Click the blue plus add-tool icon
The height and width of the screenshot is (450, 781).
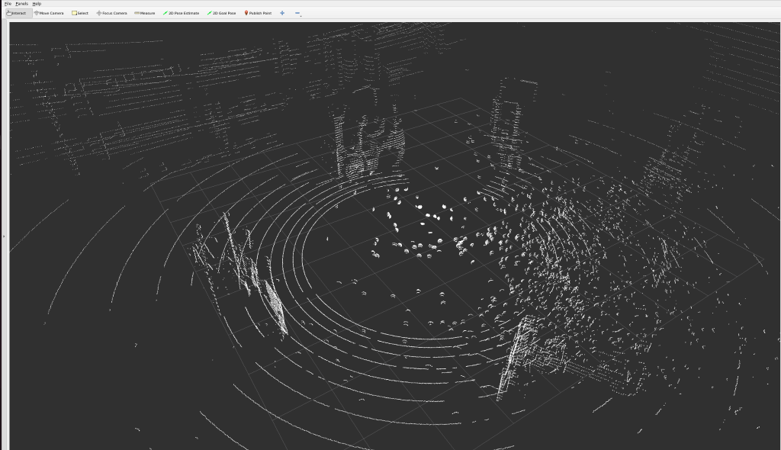[x=282, y=13]
